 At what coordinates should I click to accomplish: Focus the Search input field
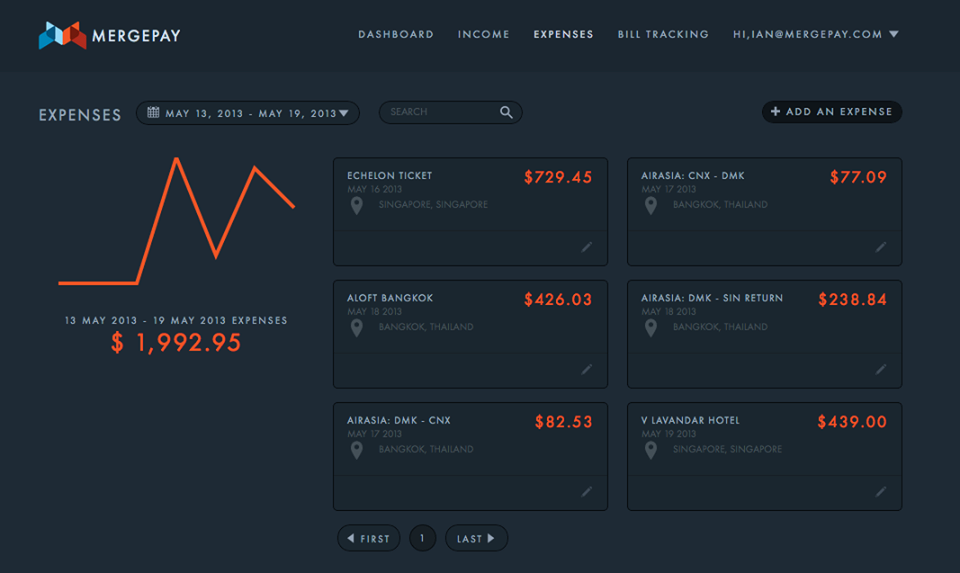click(451, 112)
